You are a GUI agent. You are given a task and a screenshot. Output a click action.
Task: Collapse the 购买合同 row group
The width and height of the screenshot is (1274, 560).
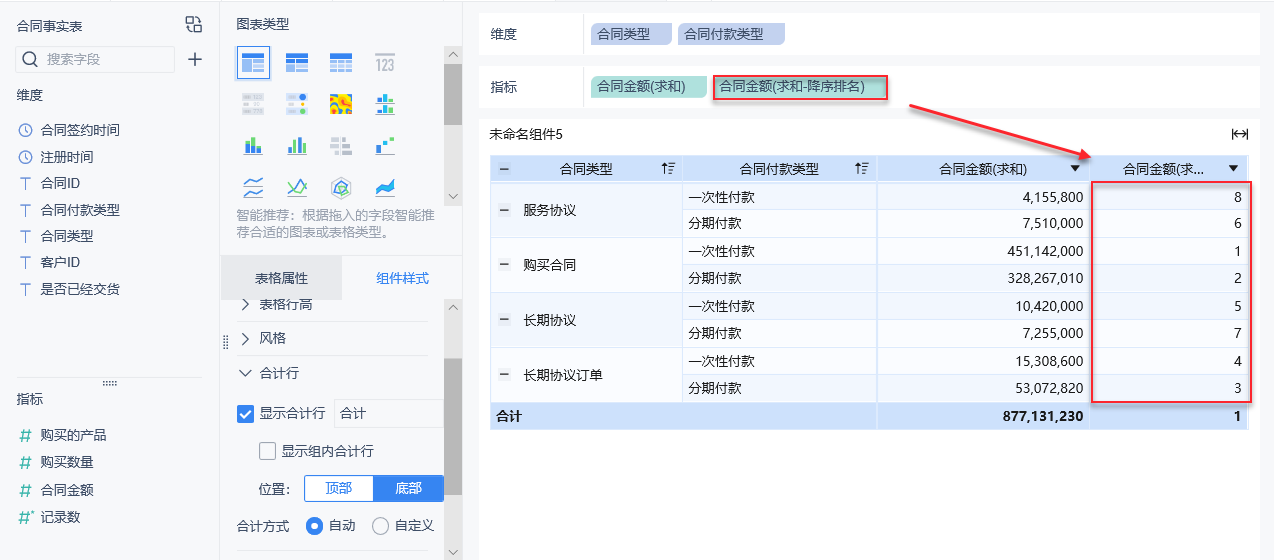(504, 265)
